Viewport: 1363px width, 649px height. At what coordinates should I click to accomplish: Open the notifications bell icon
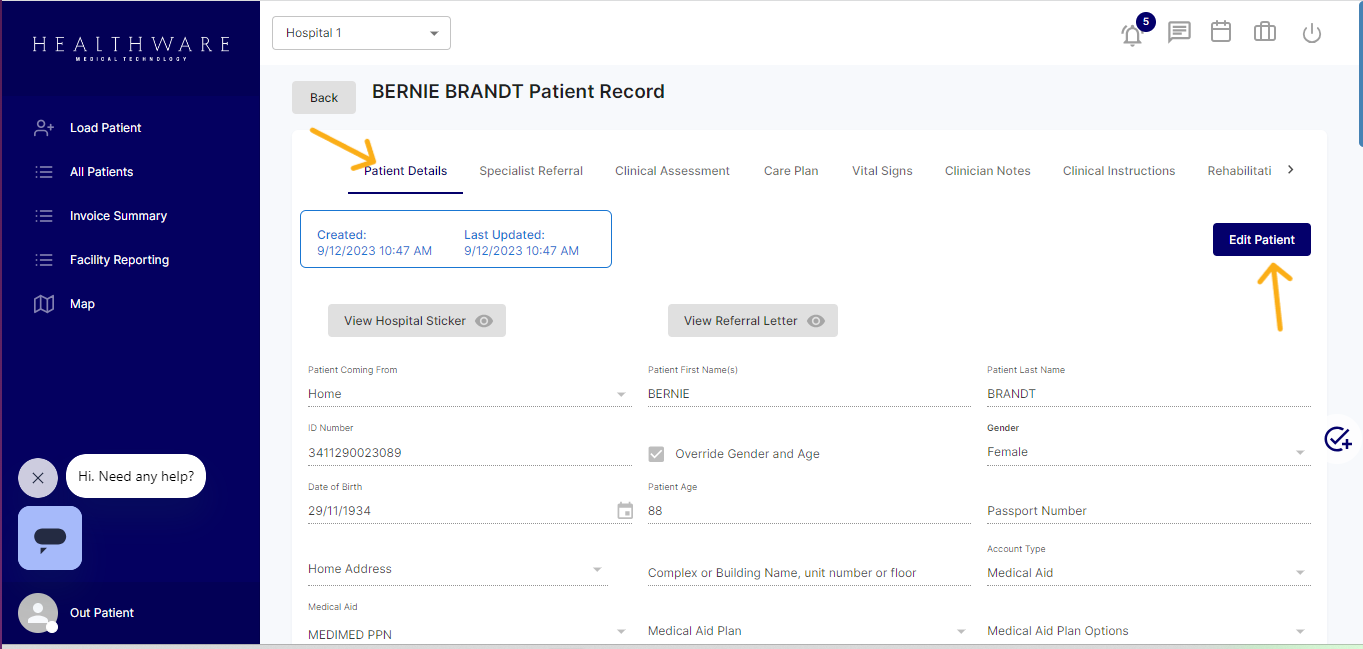1132,35
